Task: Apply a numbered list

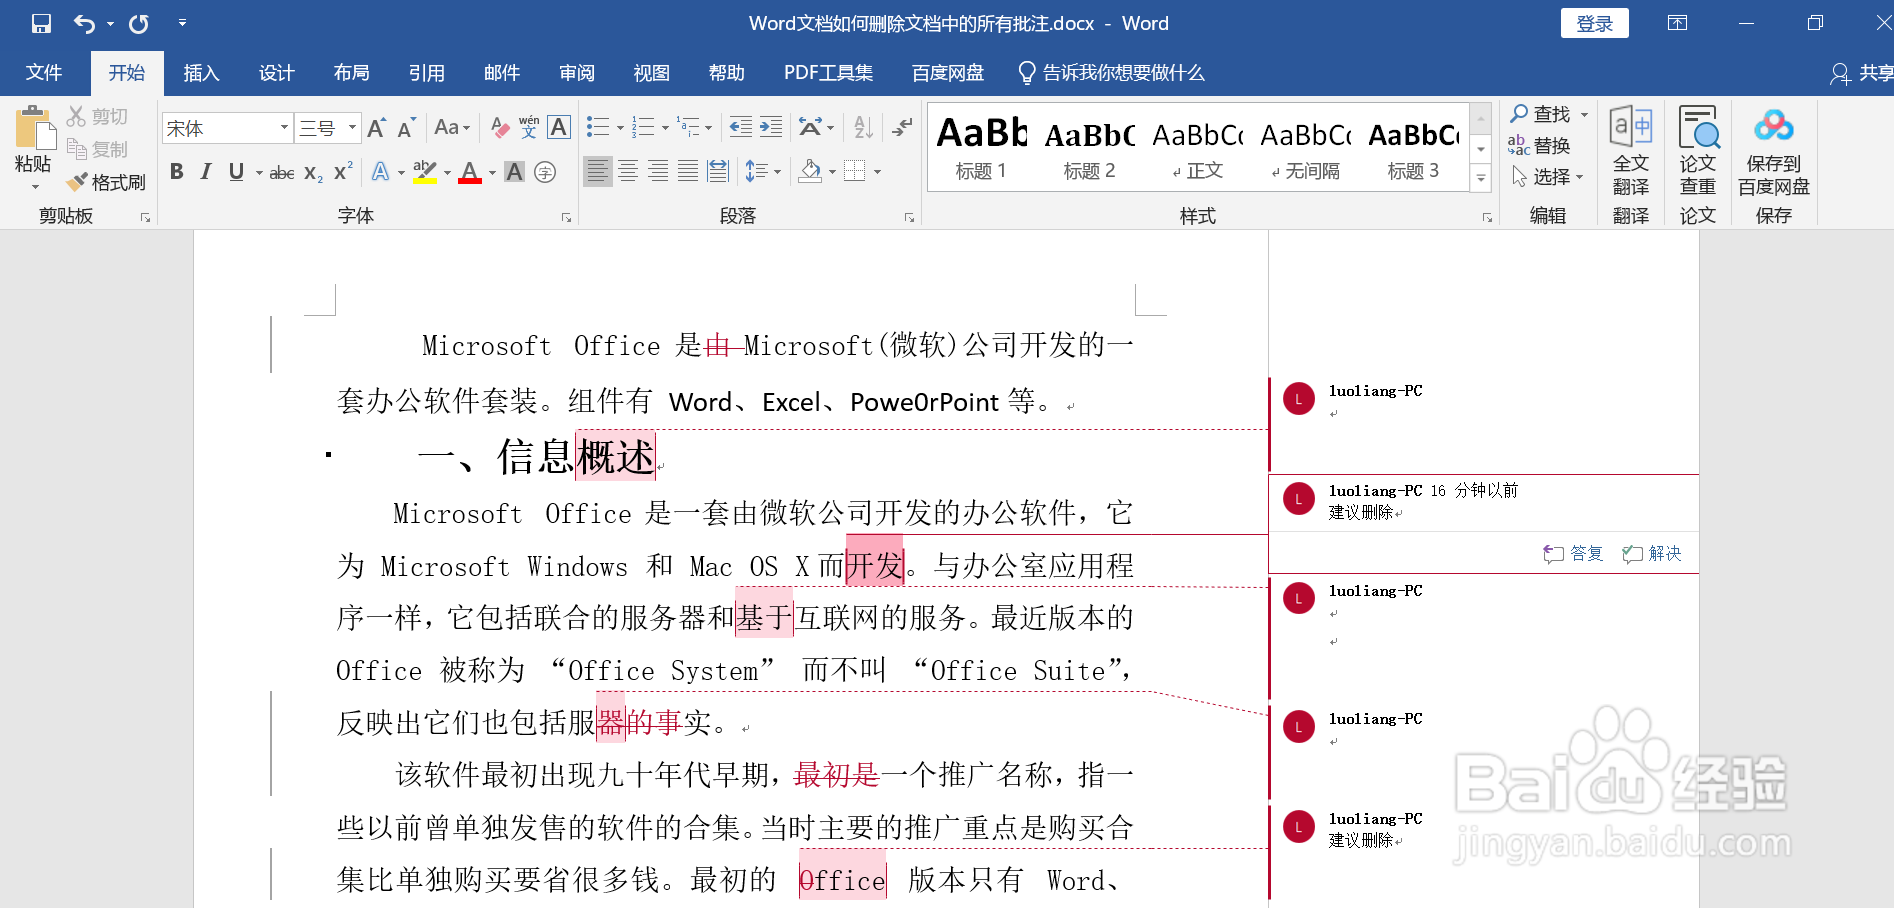Action: (643, 127)
